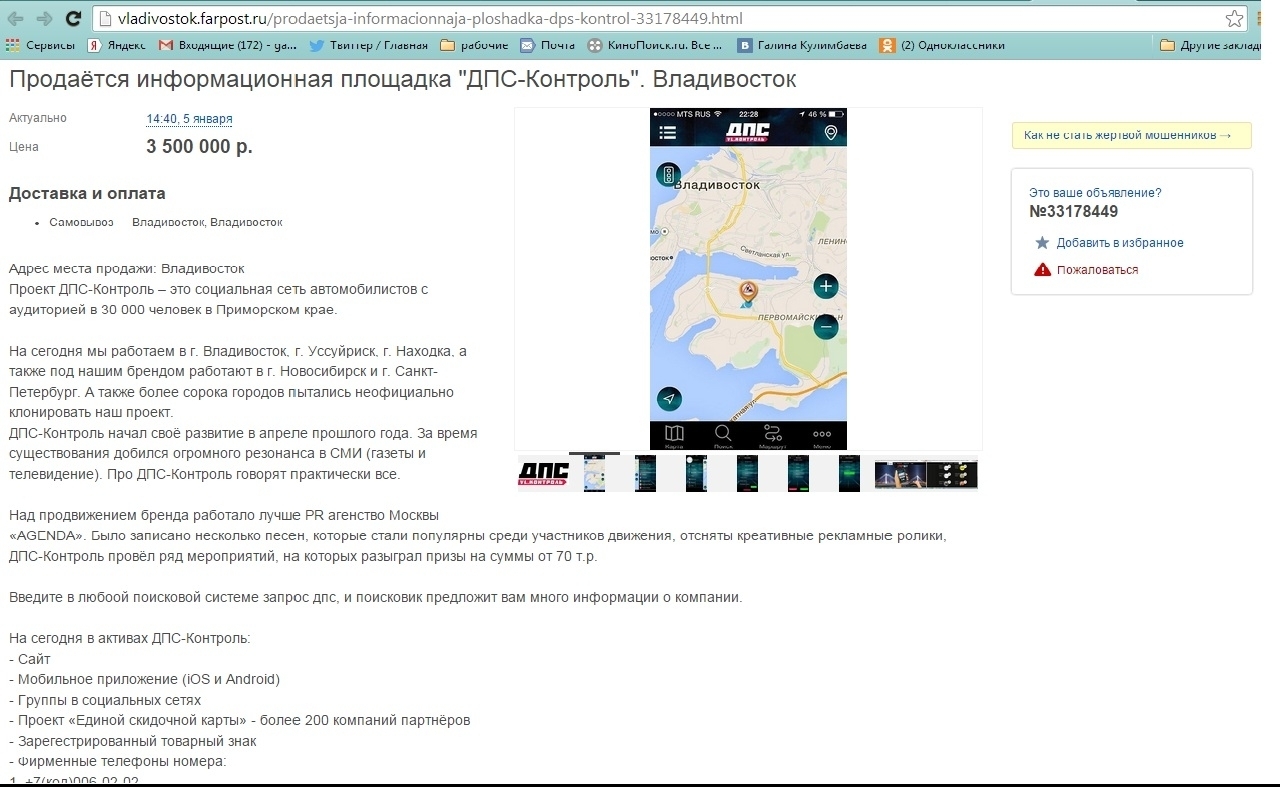Click the Доставка и оплата heading

[87, 194]
